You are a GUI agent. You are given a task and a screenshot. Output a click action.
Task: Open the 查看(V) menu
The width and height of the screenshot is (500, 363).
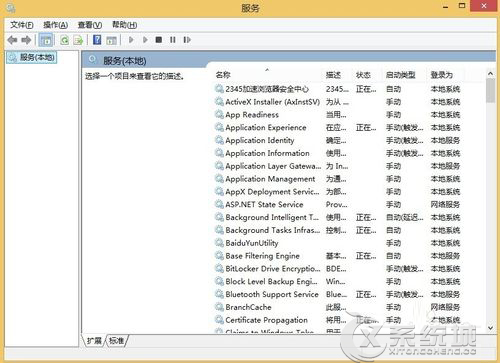point(90,25)
